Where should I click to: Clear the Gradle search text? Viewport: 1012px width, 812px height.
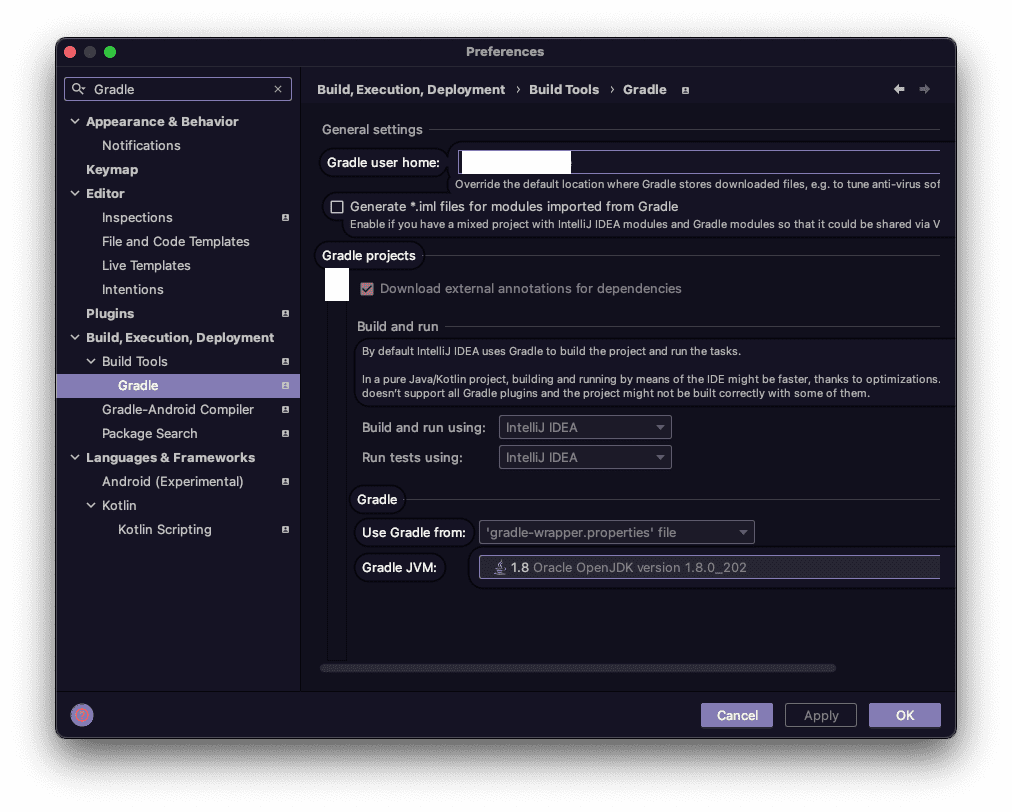tap(278, 89)
